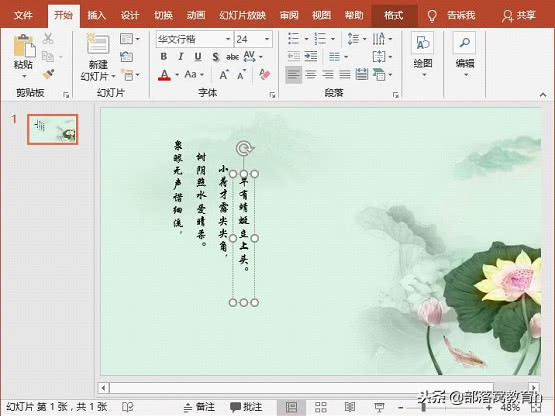Image resolution: width=555 pixels, height=416 pixels.
Task: Click the horizontal scrollbar left arrow
Action: click(x=103, y=388)
